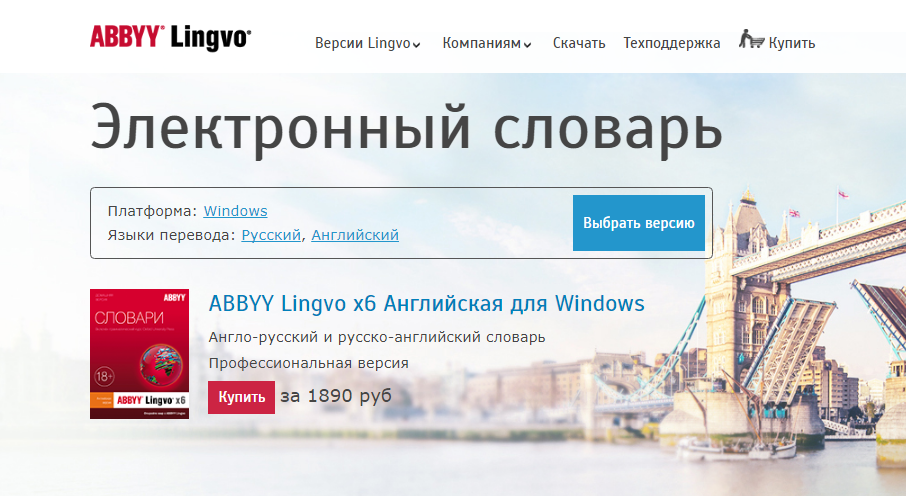Image resolution: width=906 pixels, height=496 pixels.
Task: Click the Англо-русский и русско-английский словарь text
Action: tap(377, 337)
